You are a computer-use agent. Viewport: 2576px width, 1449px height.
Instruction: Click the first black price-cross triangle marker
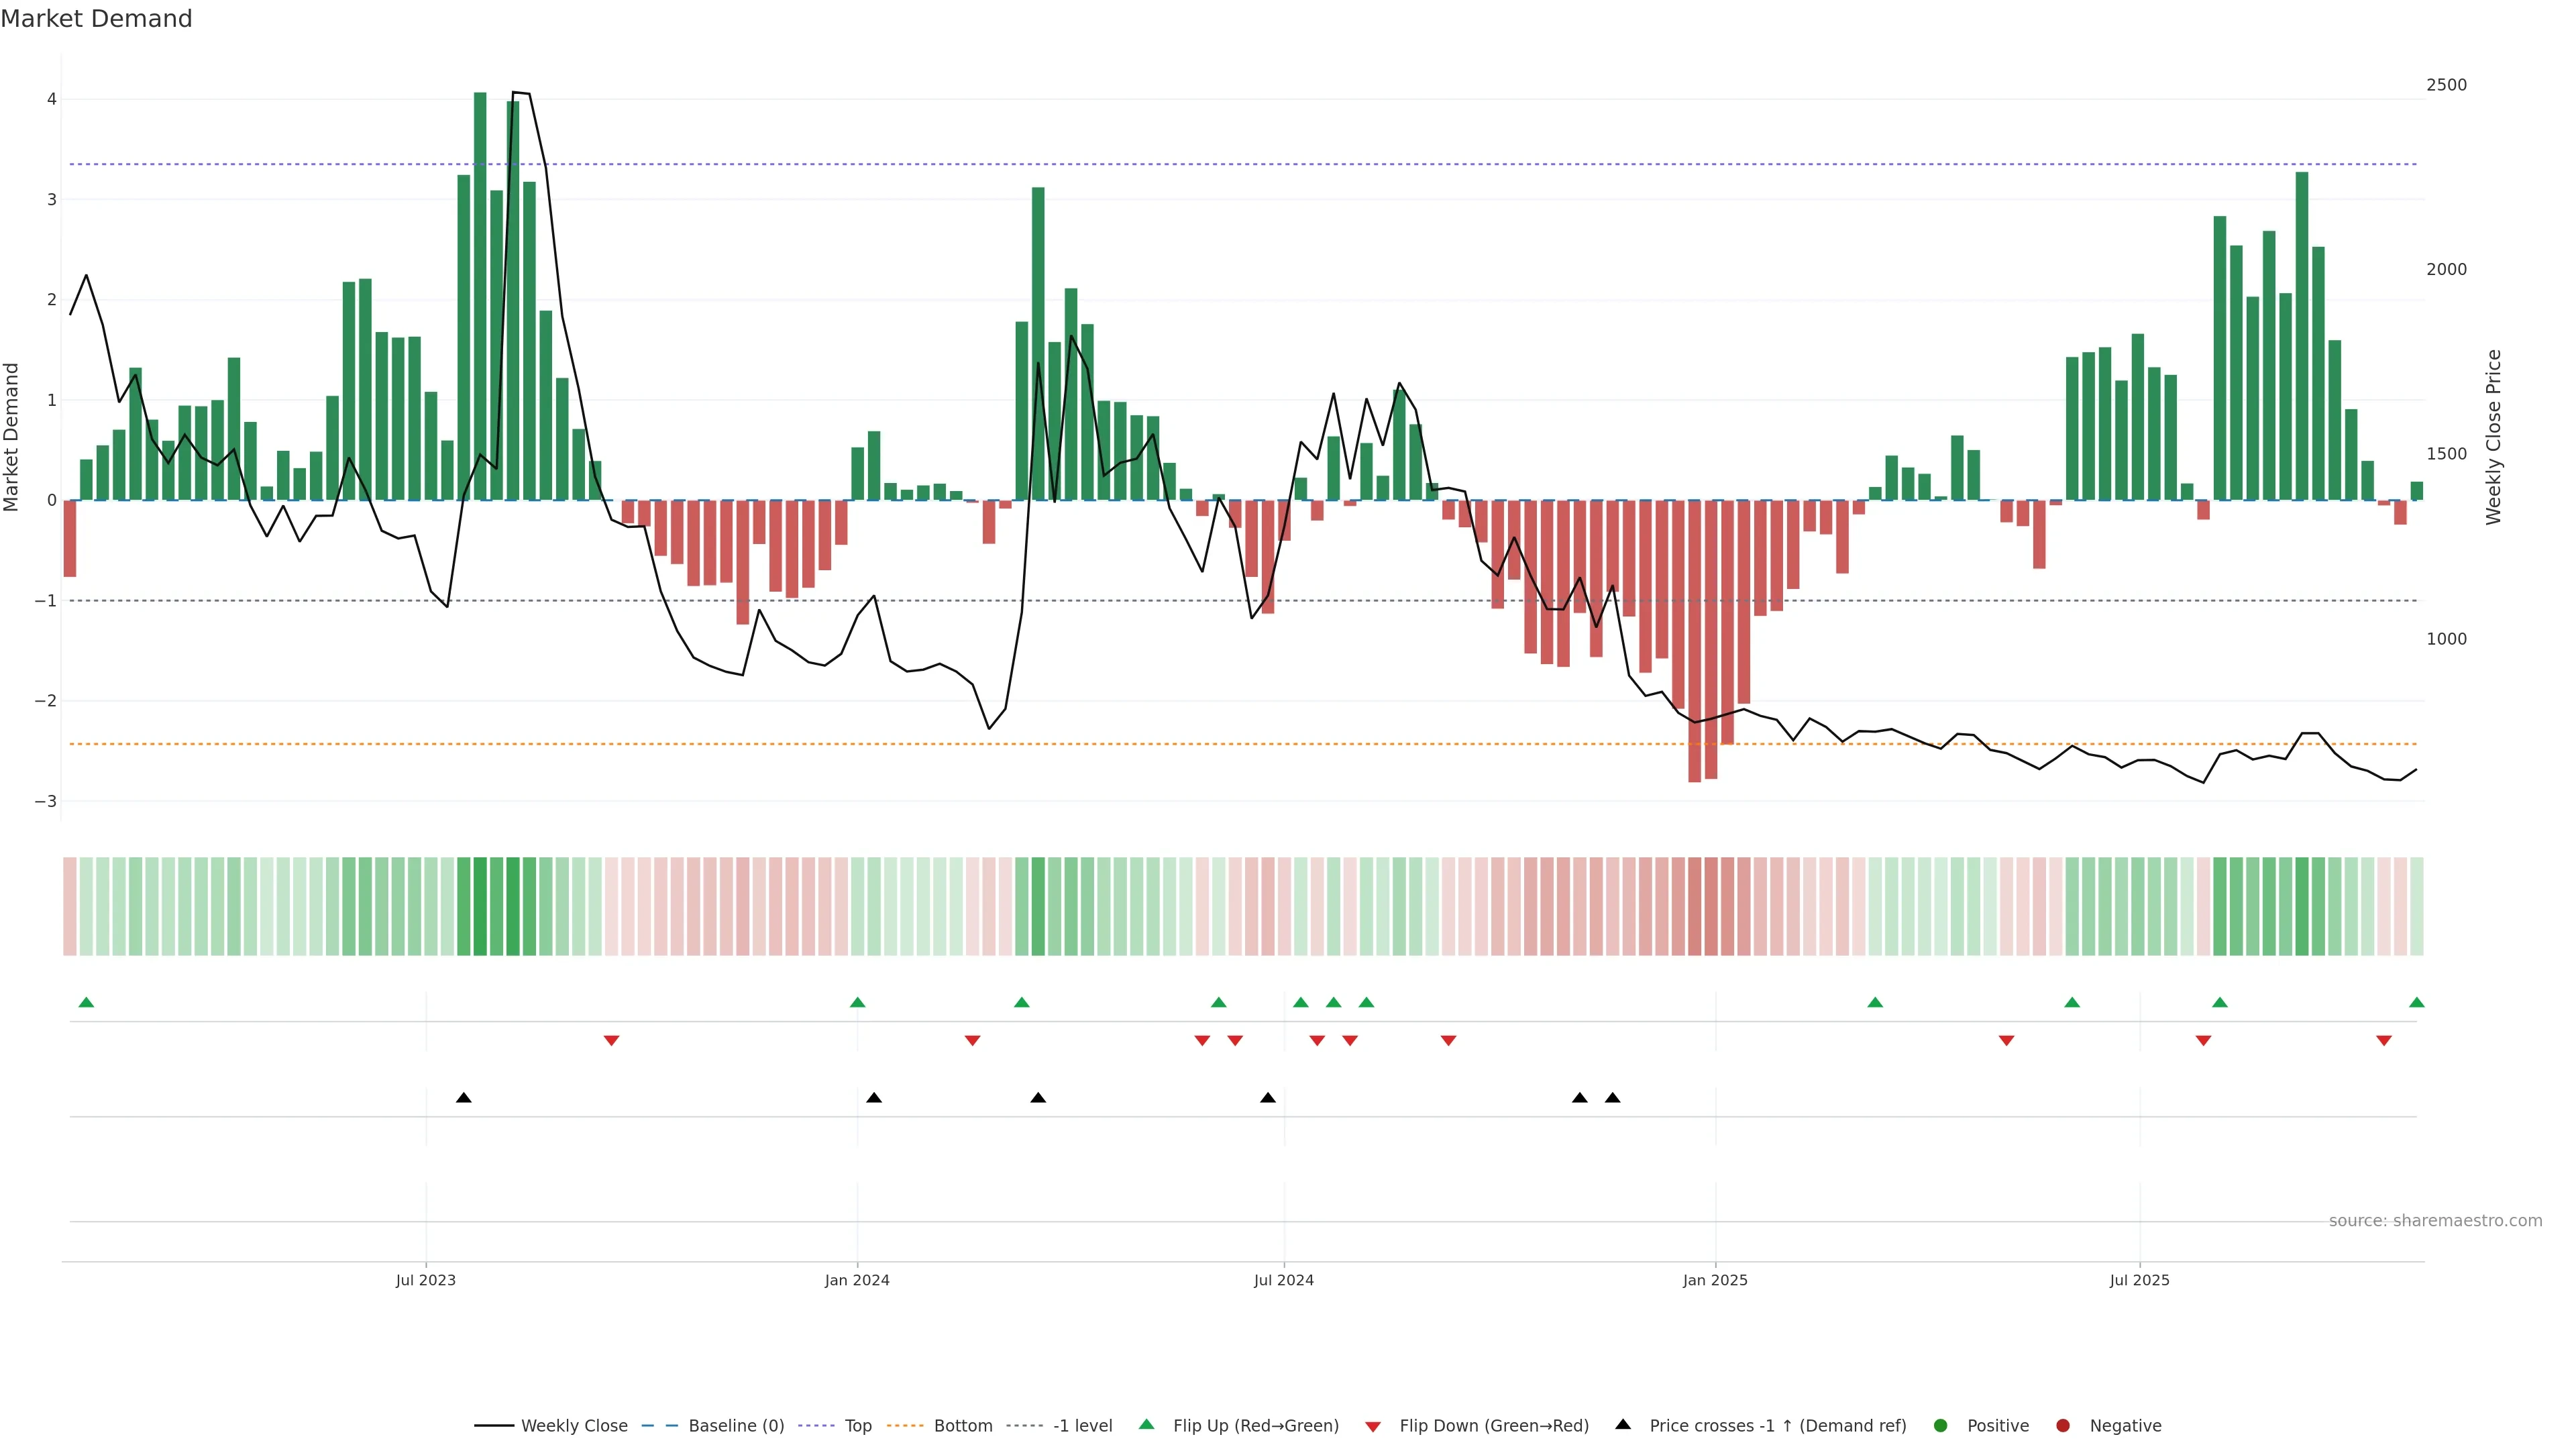(463, 1098)
